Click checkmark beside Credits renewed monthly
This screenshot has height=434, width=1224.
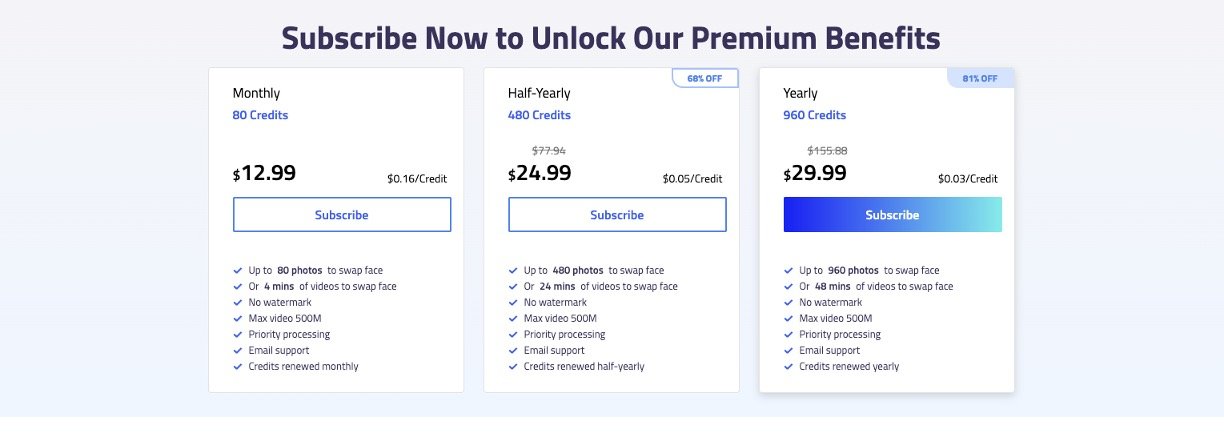(x=237, y=367)
